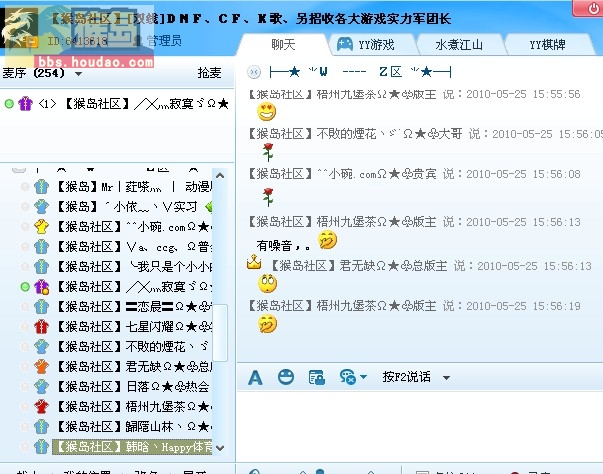Expand the chat block icon dropdown arrow
The image size is (603, 474).
363,377
